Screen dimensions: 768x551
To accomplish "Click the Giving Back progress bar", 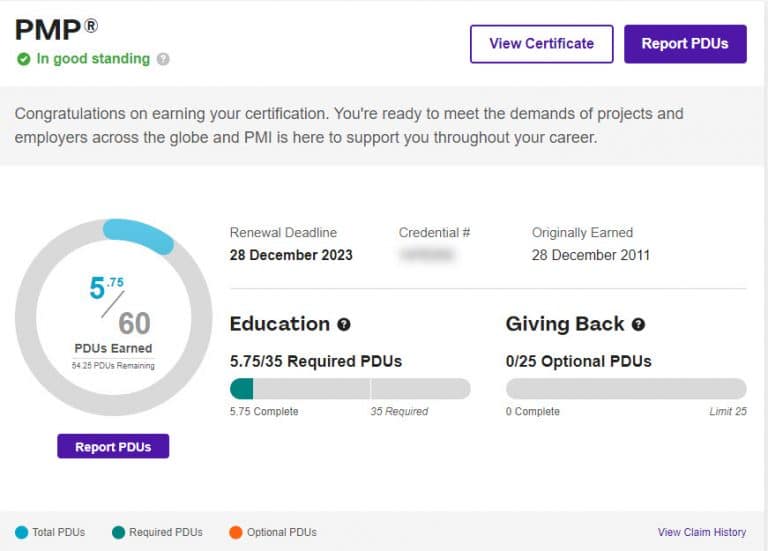I will coord(626,388).
